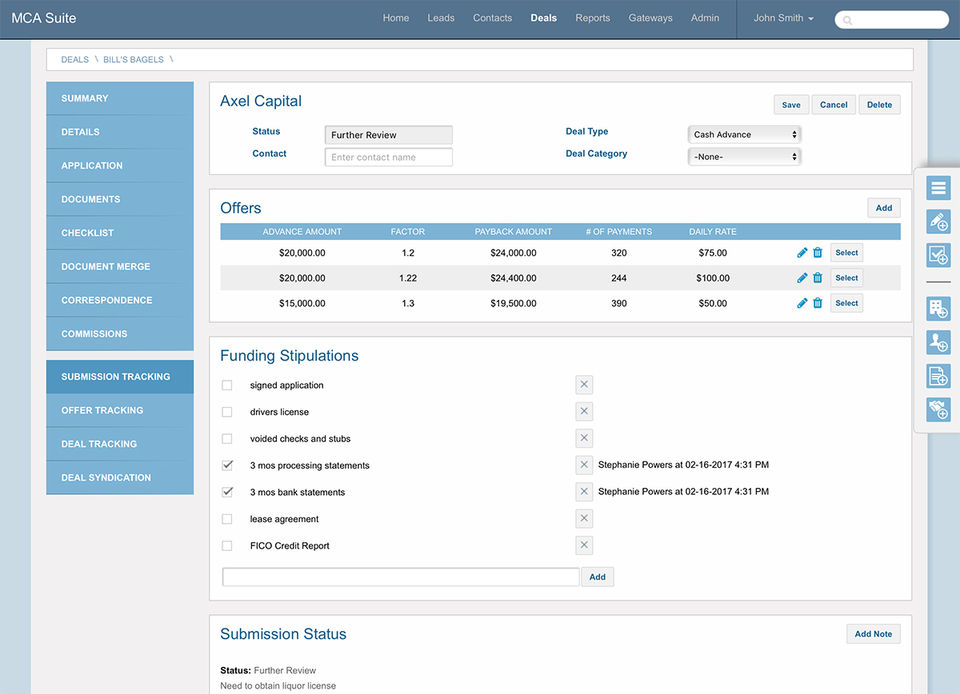The width and height of the screenshot is (960, 694).
Task: Click the add task checkbox-plus icon
Action: (x=938, y=255)
